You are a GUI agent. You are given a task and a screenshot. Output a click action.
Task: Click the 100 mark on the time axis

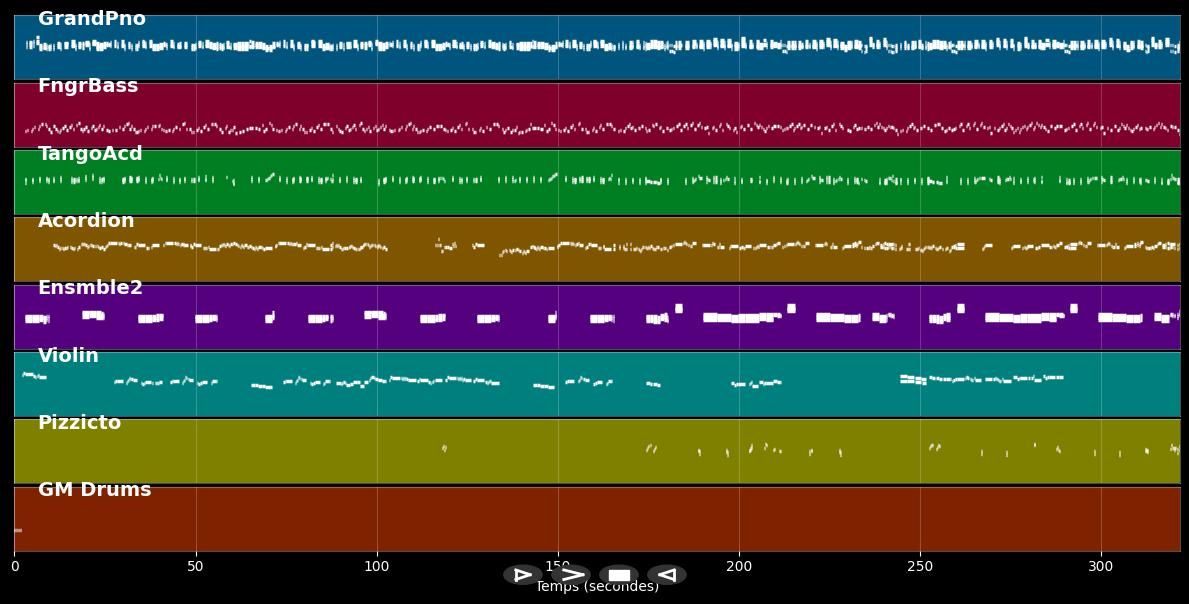pos(377,567)
